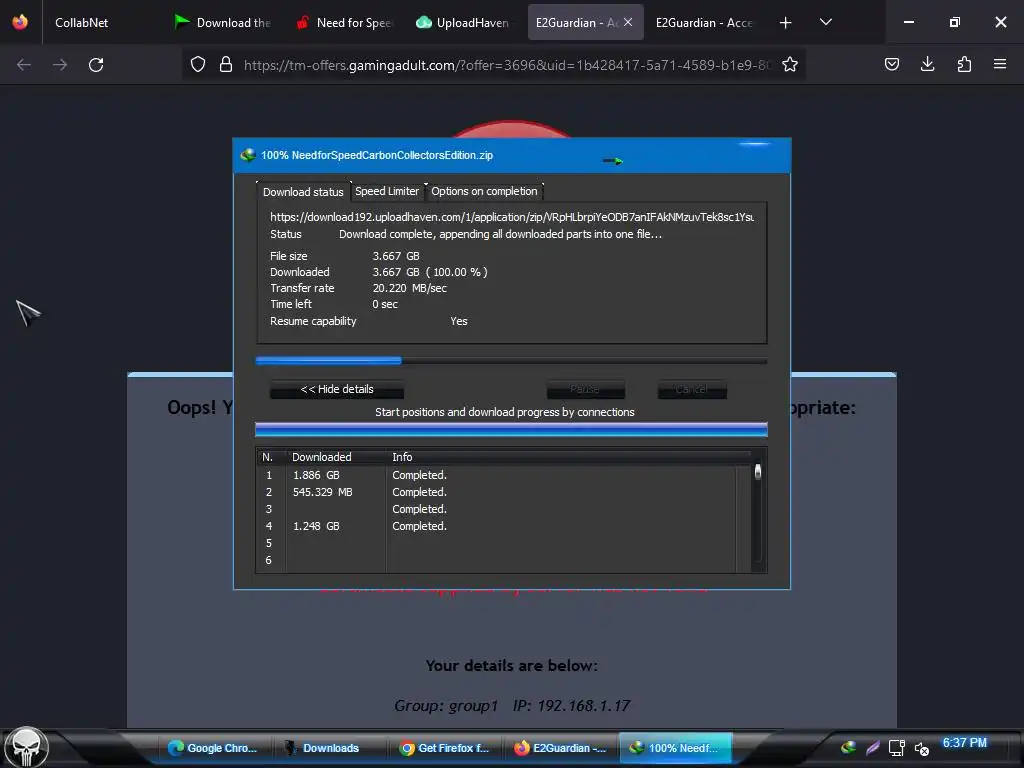Open the tracking protection shield icon
Viewport: 1024px width, 768px height.
[198, 64]
